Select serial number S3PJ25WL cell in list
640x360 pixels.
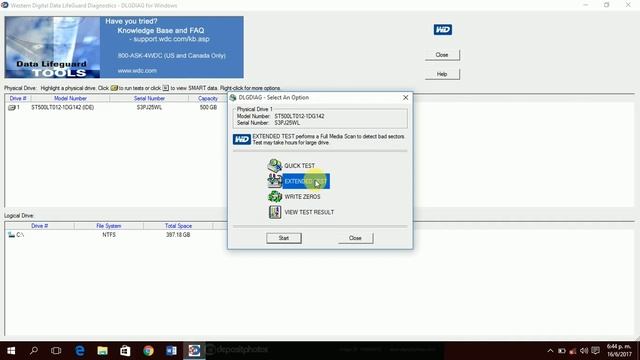click(149, 107)
